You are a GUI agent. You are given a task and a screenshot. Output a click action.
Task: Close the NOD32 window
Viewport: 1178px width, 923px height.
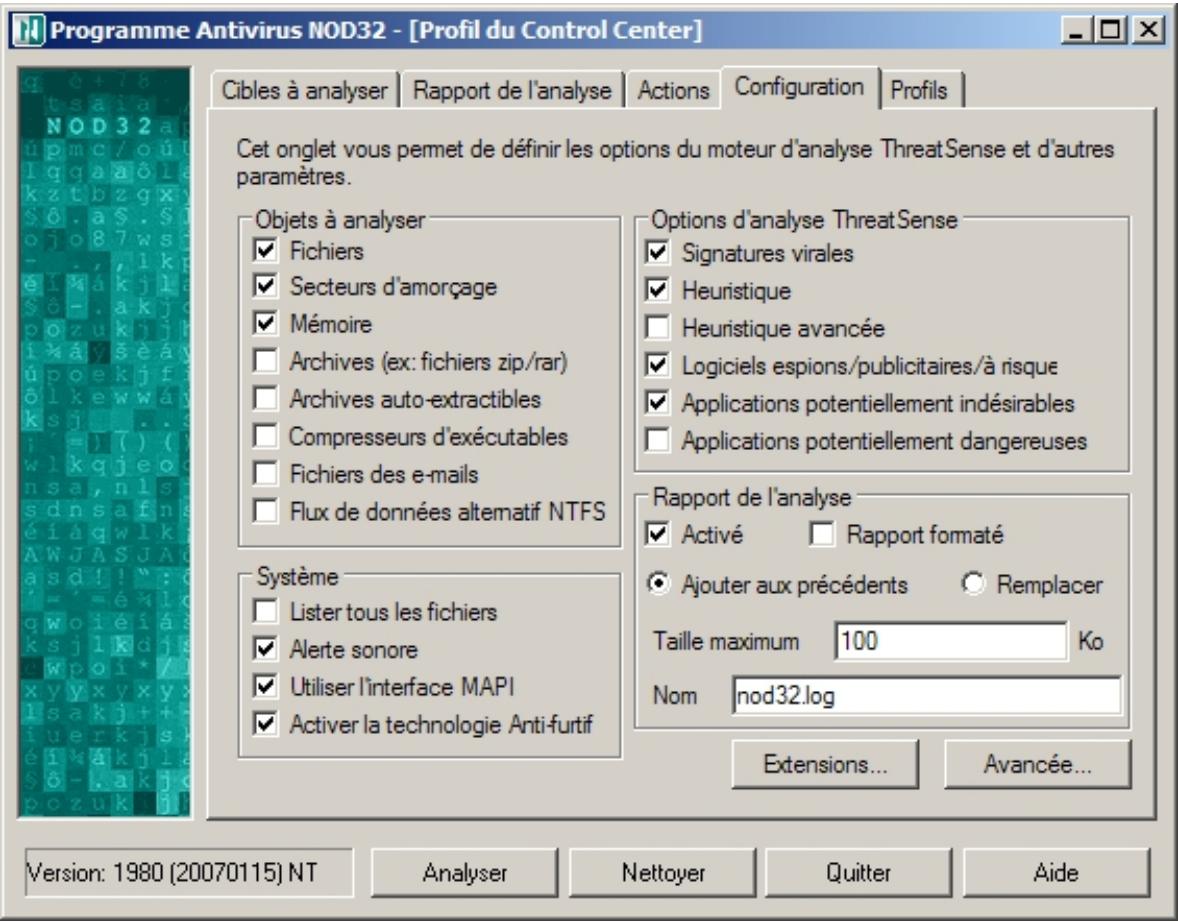pos(1149,31)
